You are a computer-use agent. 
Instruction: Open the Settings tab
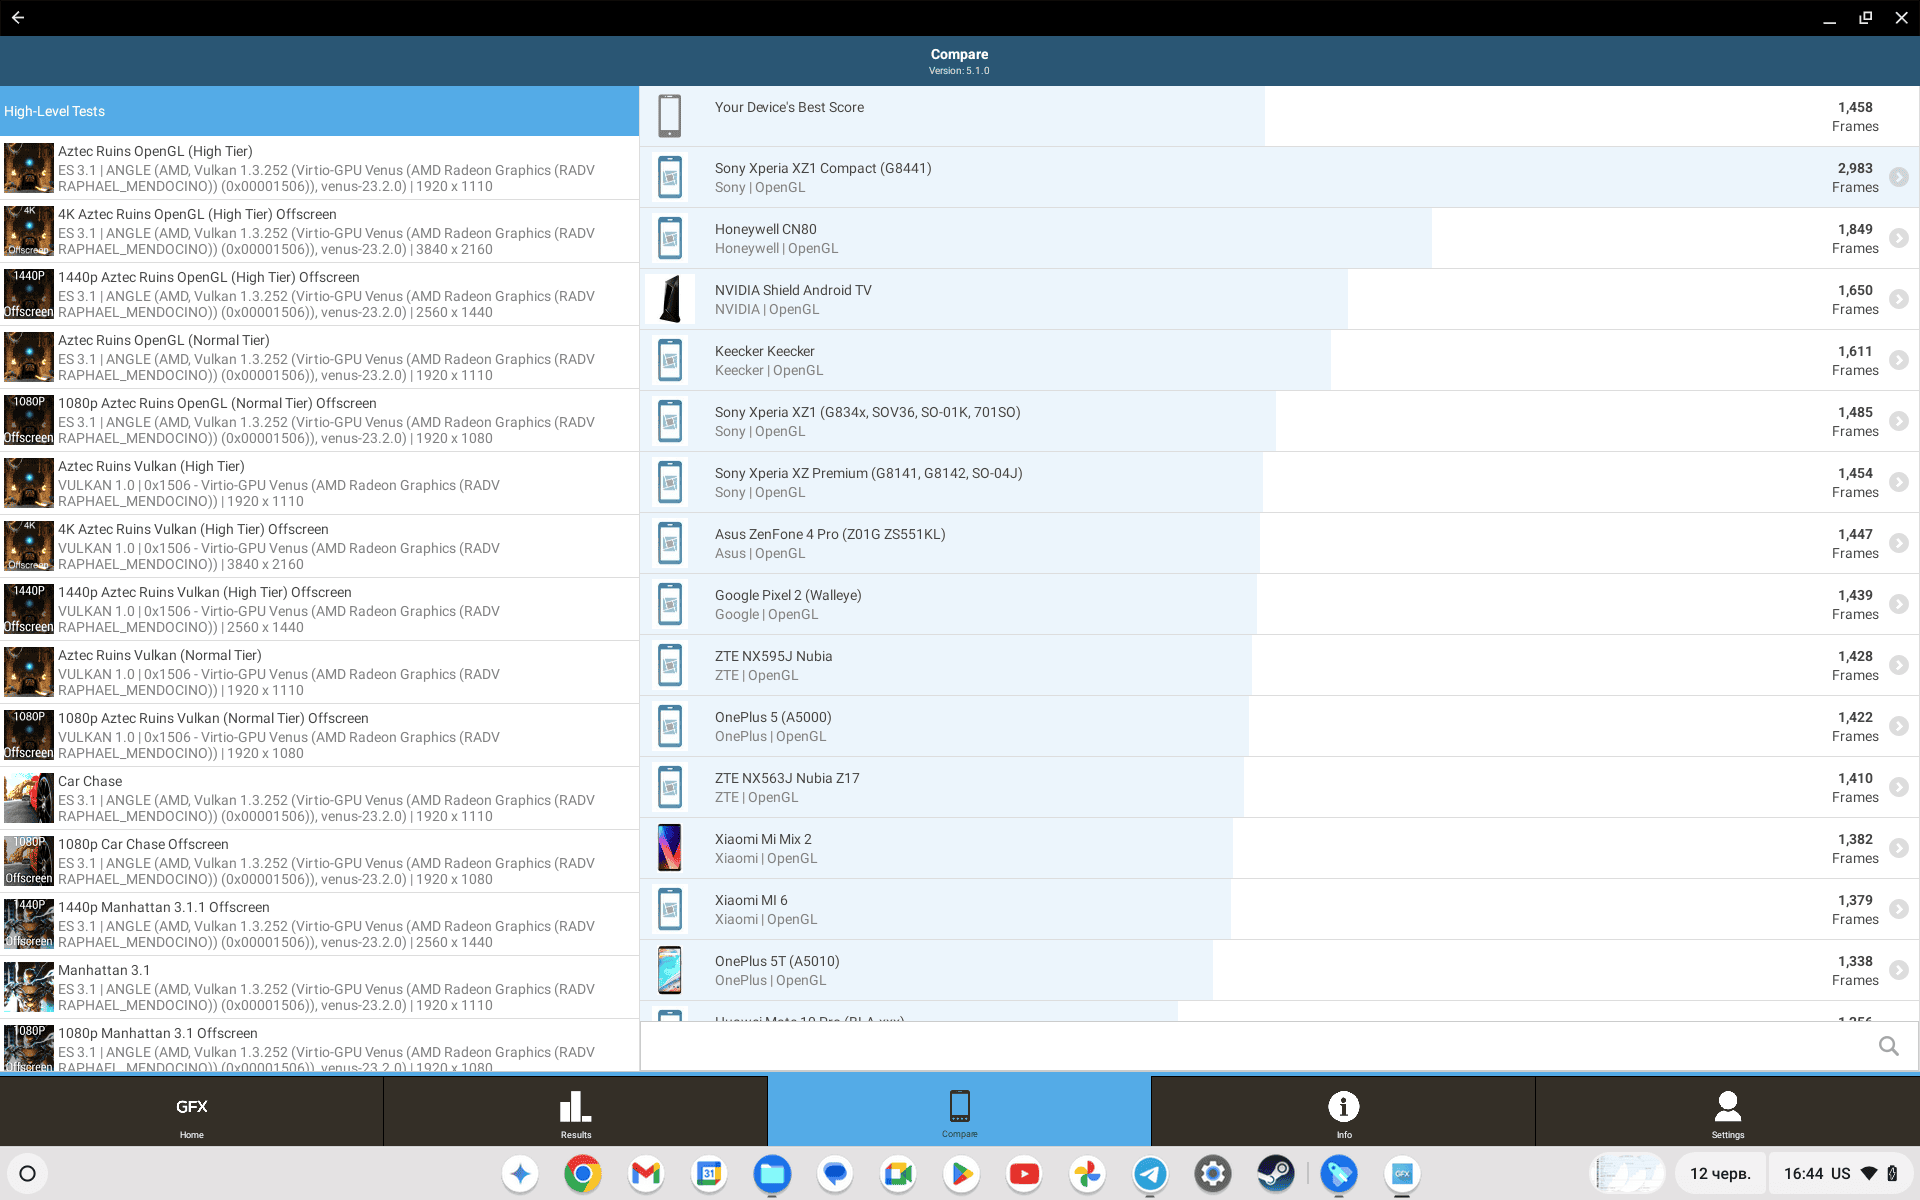(x=1727, y=1111)
